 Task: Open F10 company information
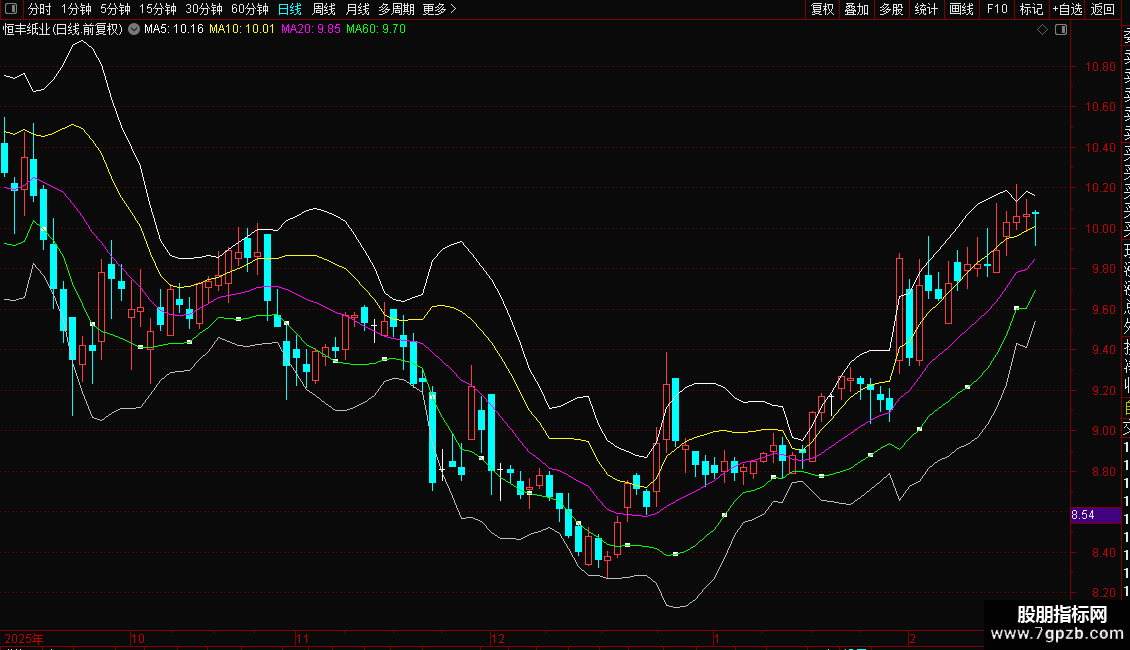997,9
